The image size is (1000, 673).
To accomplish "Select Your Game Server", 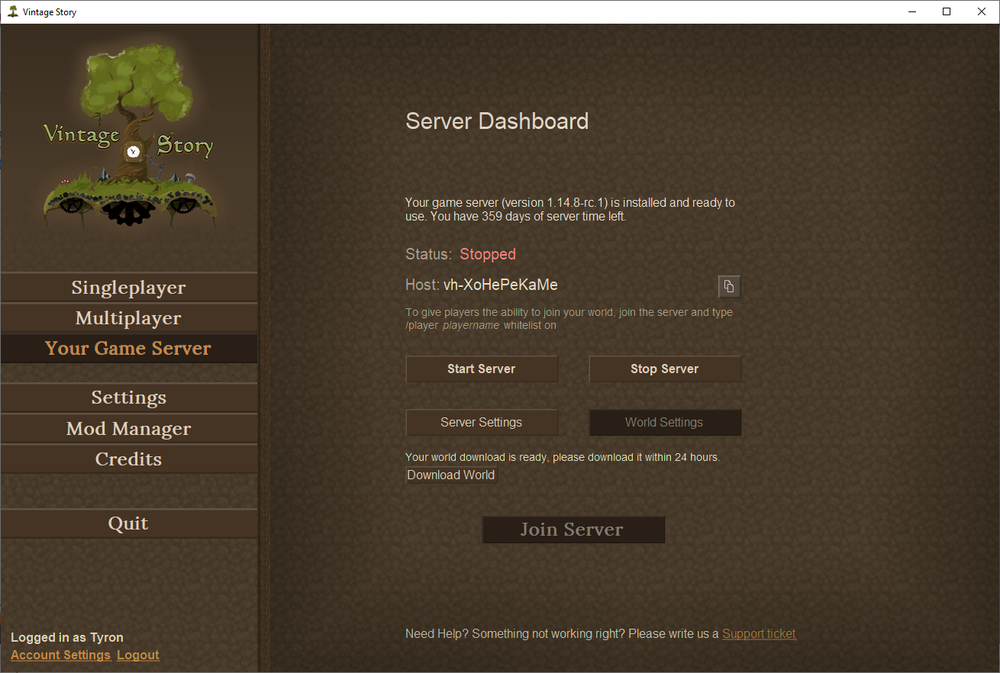I will coord(128,349).
